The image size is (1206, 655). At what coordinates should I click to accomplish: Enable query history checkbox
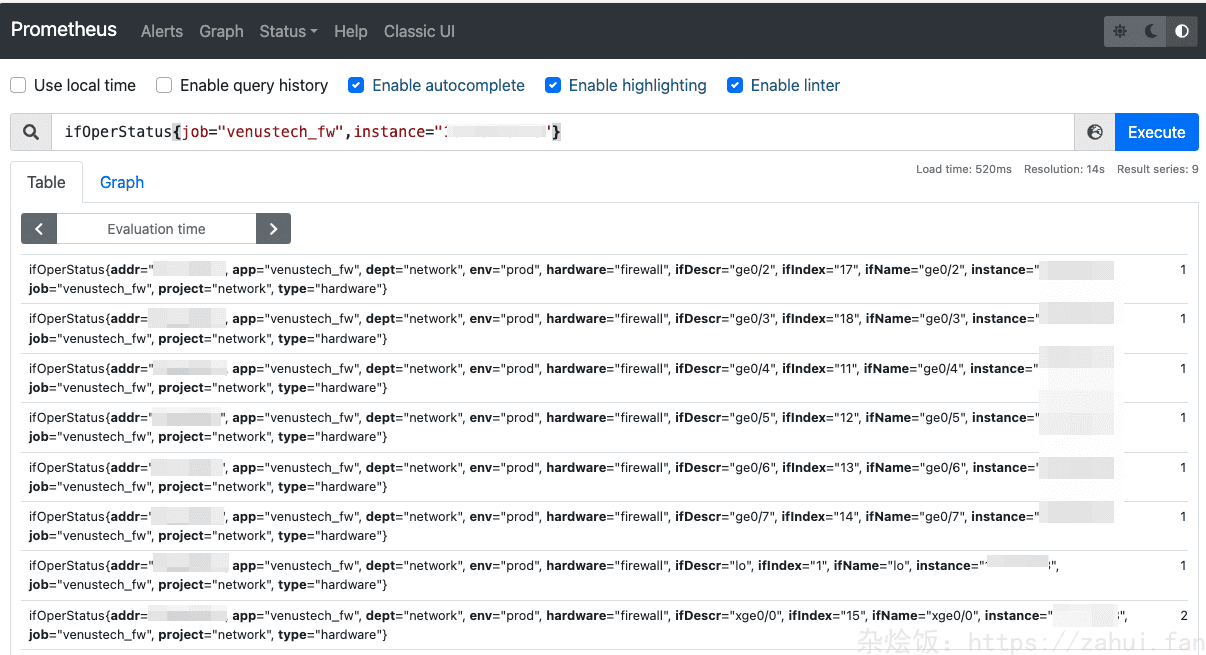(x=164, y=86)
